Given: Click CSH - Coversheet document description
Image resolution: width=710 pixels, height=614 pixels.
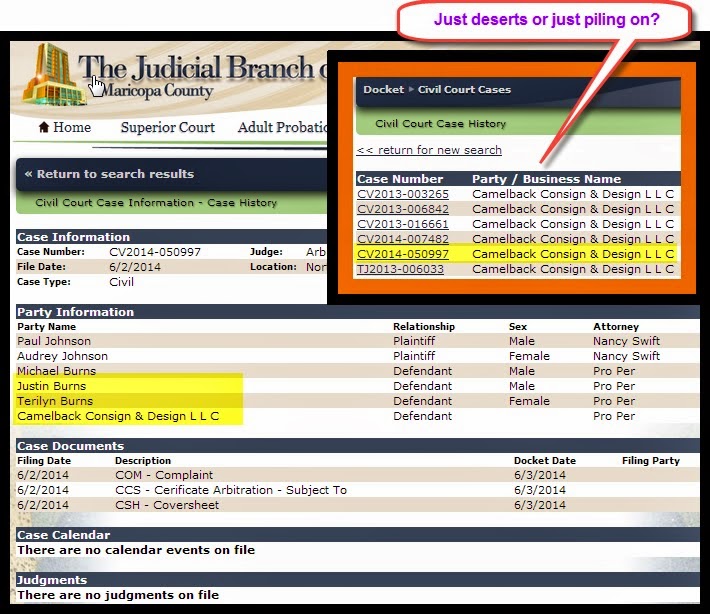Looking at the screenshot, I should [167, 505].
